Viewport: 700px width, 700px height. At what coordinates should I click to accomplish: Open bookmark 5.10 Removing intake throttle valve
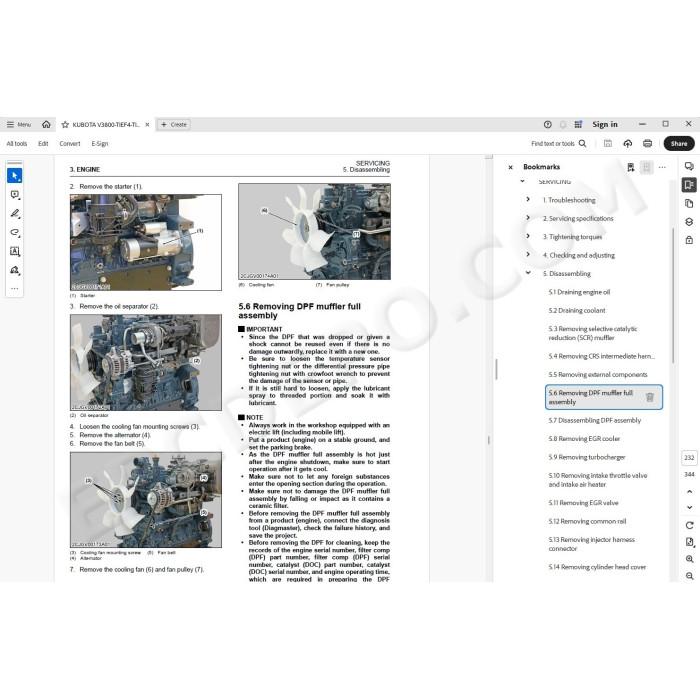598,480
